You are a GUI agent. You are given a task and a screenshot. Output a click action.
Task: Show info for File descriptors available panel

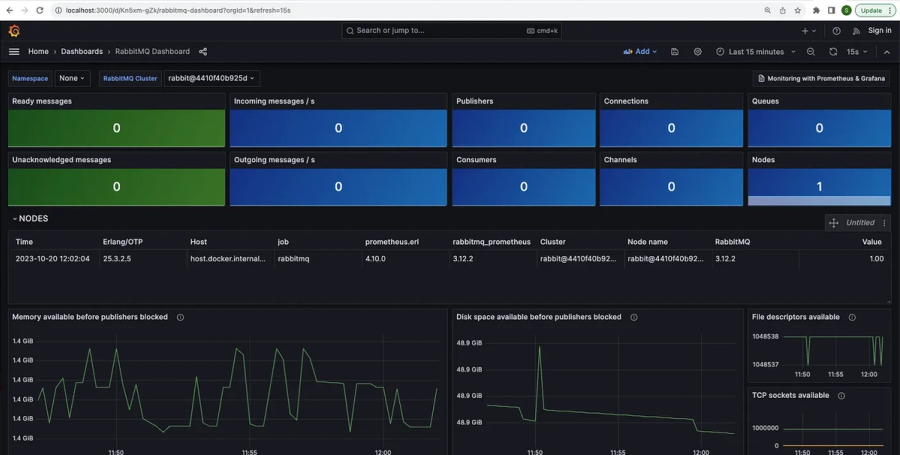[852, 317]
